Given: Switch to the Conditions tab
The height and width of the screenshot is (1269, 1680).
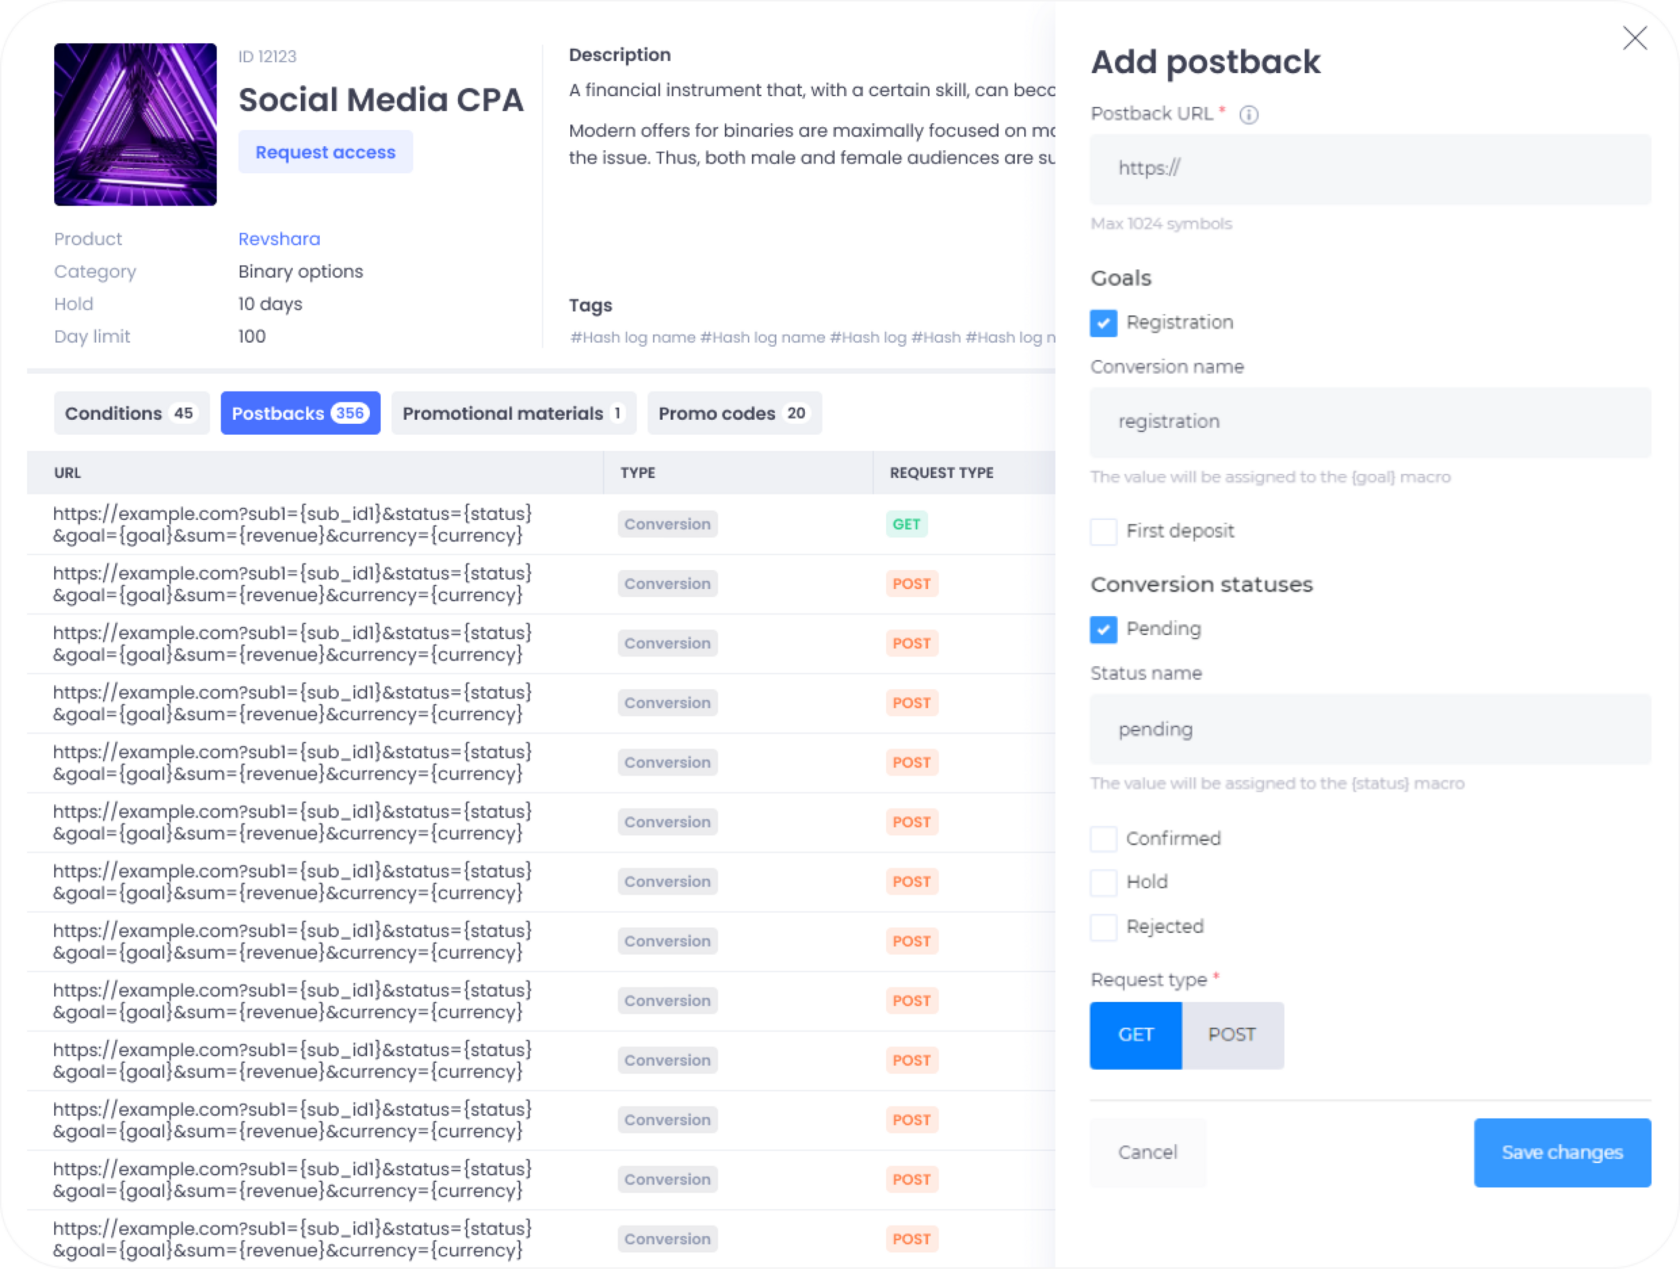Looking at the screenshot, I should (x=131, y=413).
